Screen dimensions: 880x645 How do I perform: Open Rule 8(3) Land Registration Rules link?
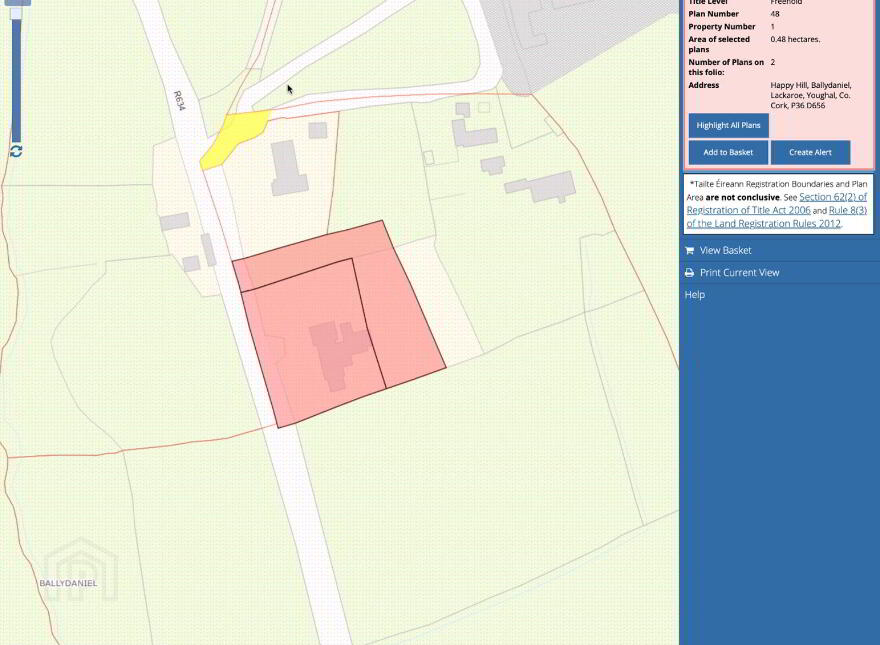point(777,217)
